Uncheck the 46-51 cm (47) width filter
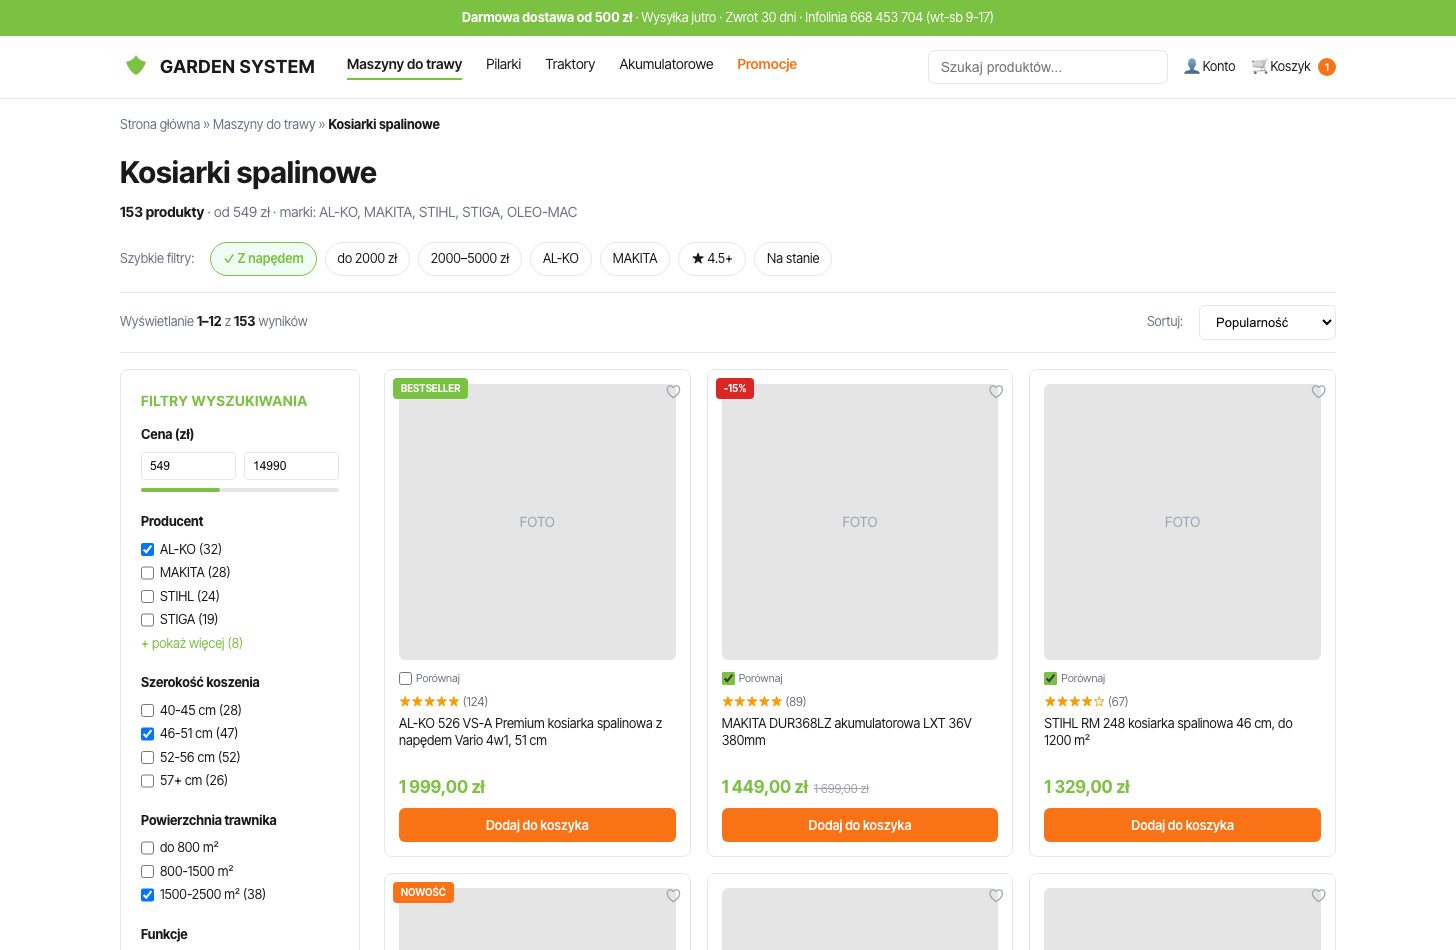The image size is (1456, 950). 147,734
